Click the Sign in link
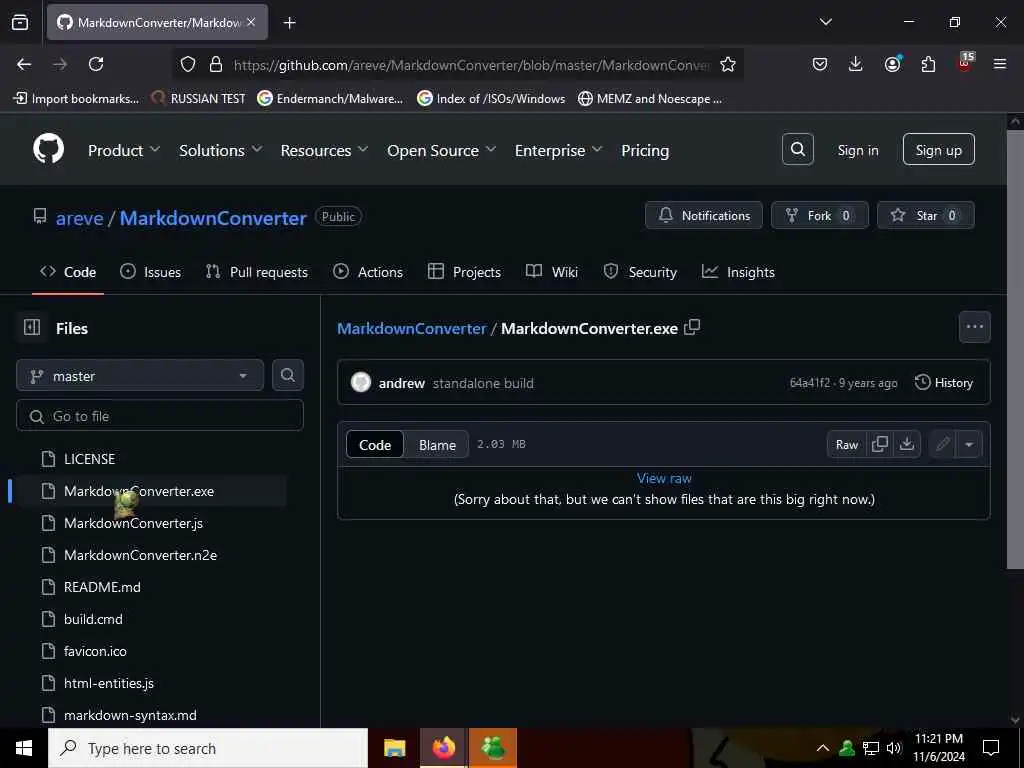Image resolution: width=1024 pixels, height=768 pixels. [x=857, y=150]
